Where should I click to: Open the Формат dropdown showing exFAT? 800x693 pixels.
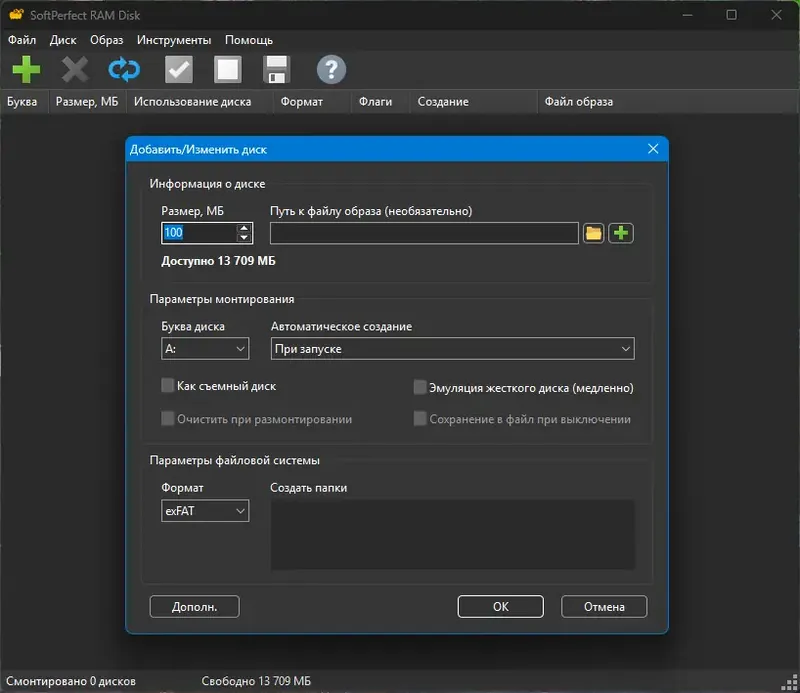tap(205, 510)
